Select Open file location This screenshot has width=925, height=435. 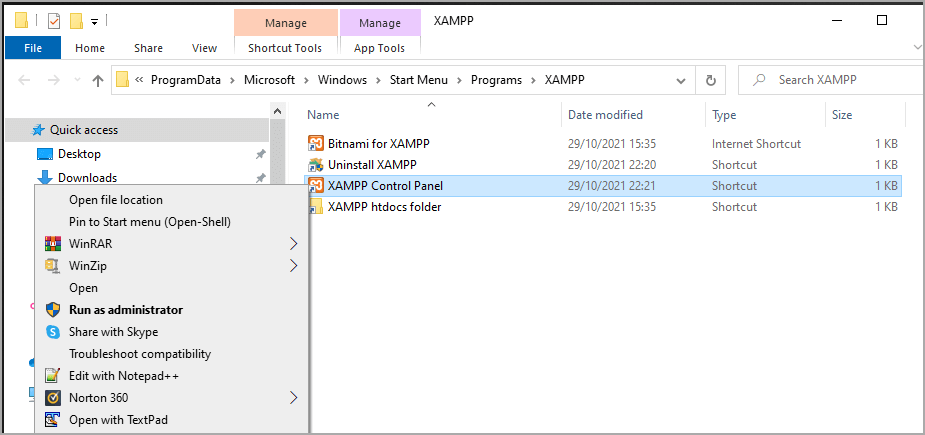(x=115, y=200)
